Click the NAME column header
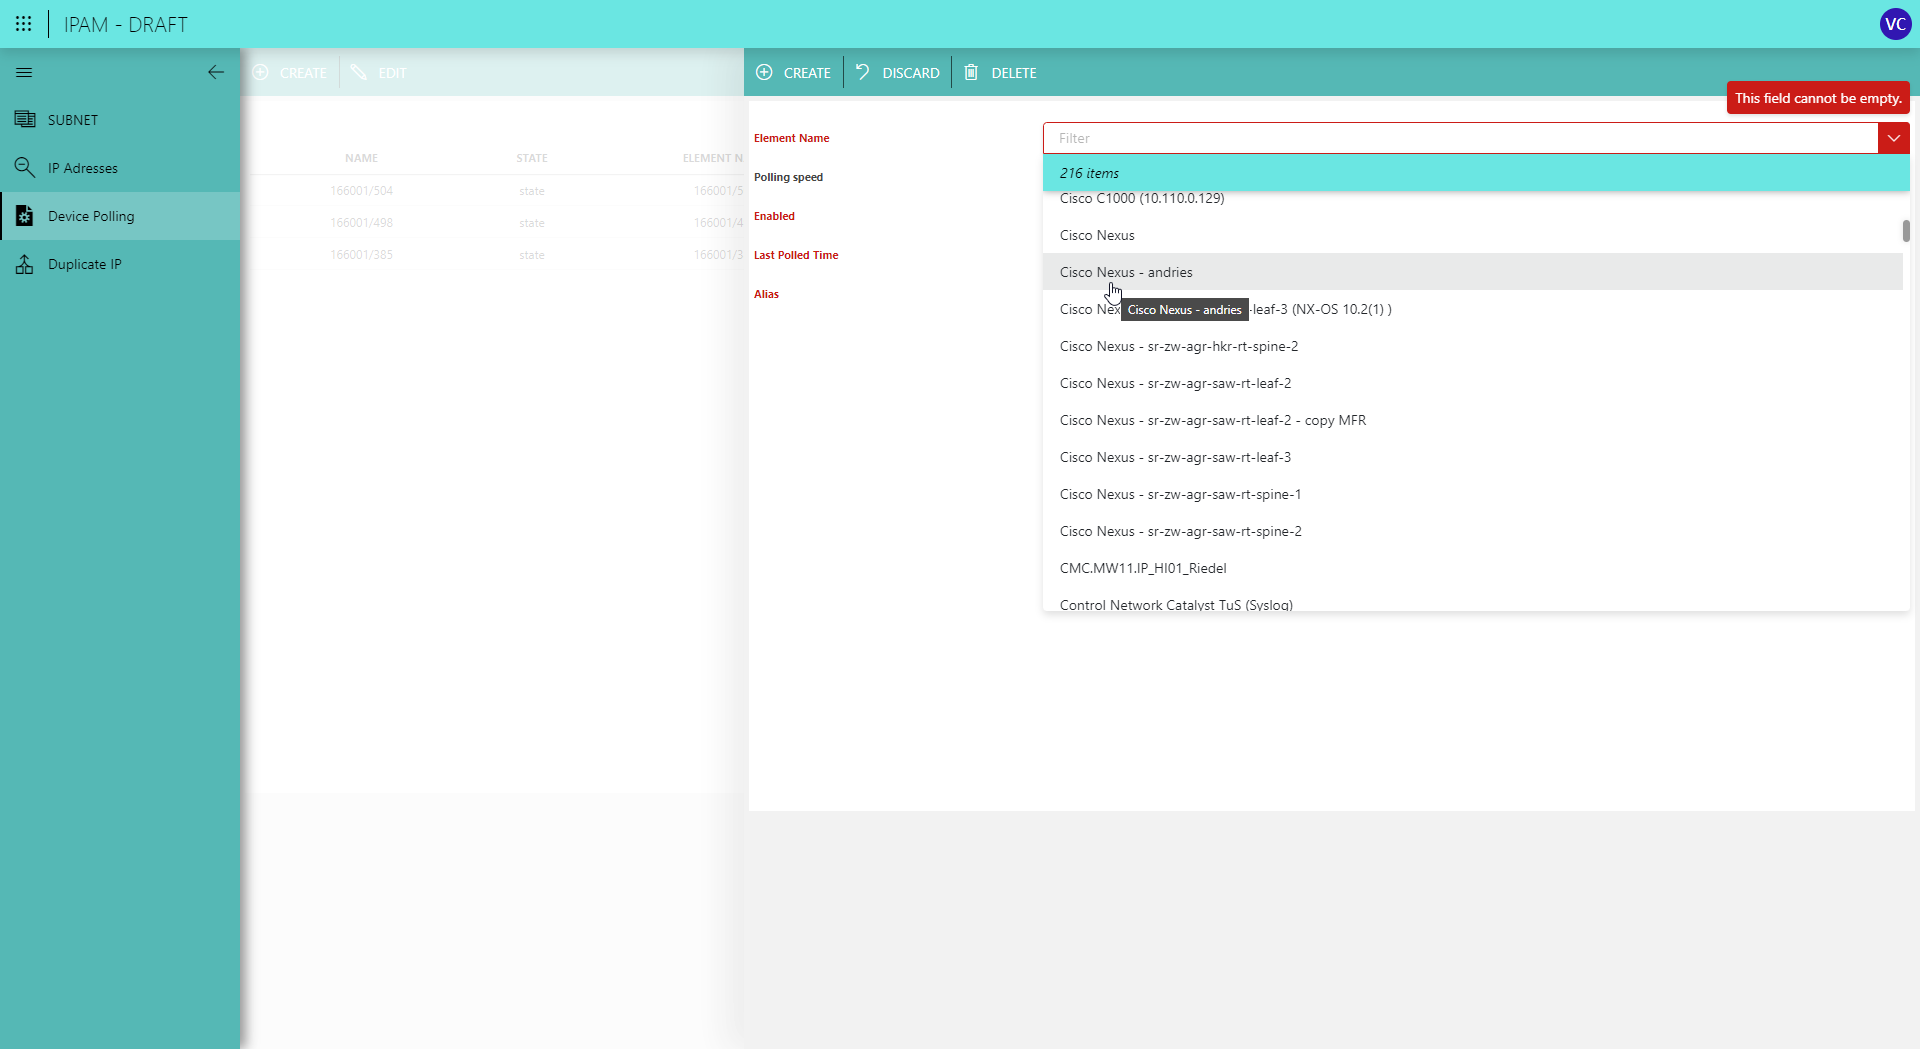The height and width of the screenshot is (1049, 1920). (x=361, y=158)
